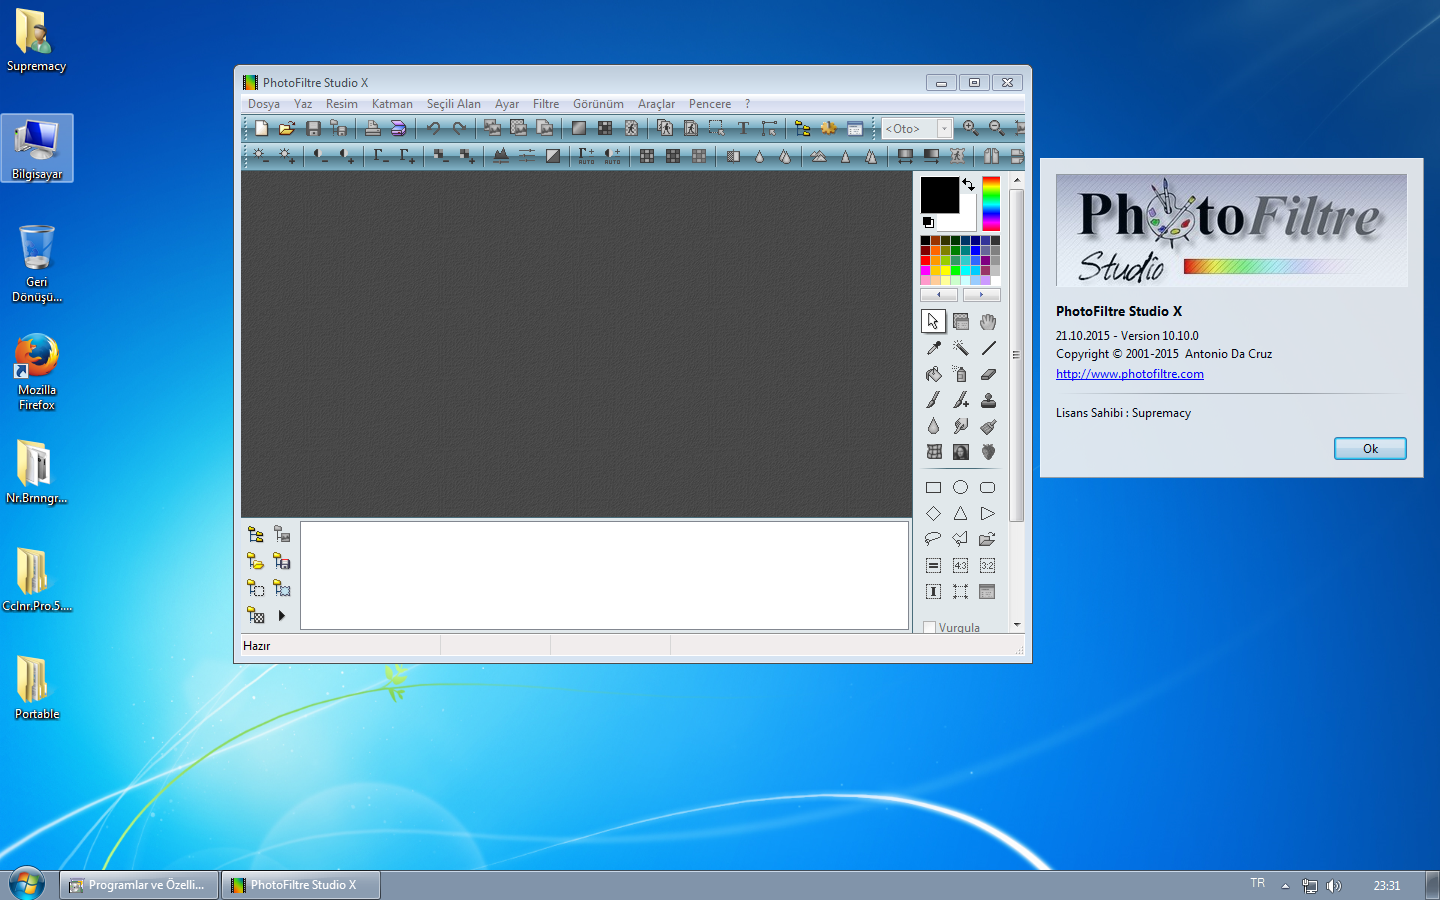This screenshot has height=900, width=1440.
Task: Click the open-folder explorer icon below canvas
Action: pos(256,562)
